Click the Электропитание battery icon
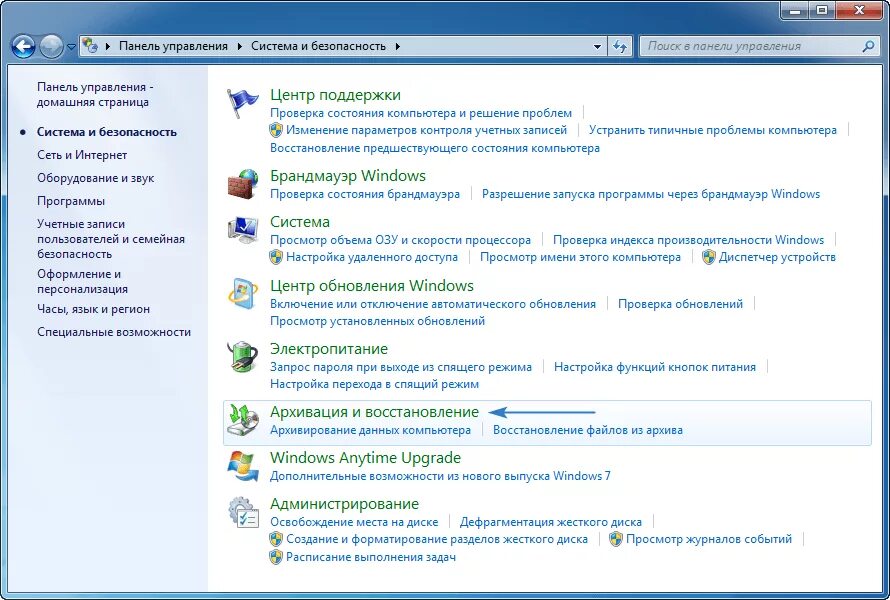This screenshot has height=600, width=890. [x=243, y=356]
